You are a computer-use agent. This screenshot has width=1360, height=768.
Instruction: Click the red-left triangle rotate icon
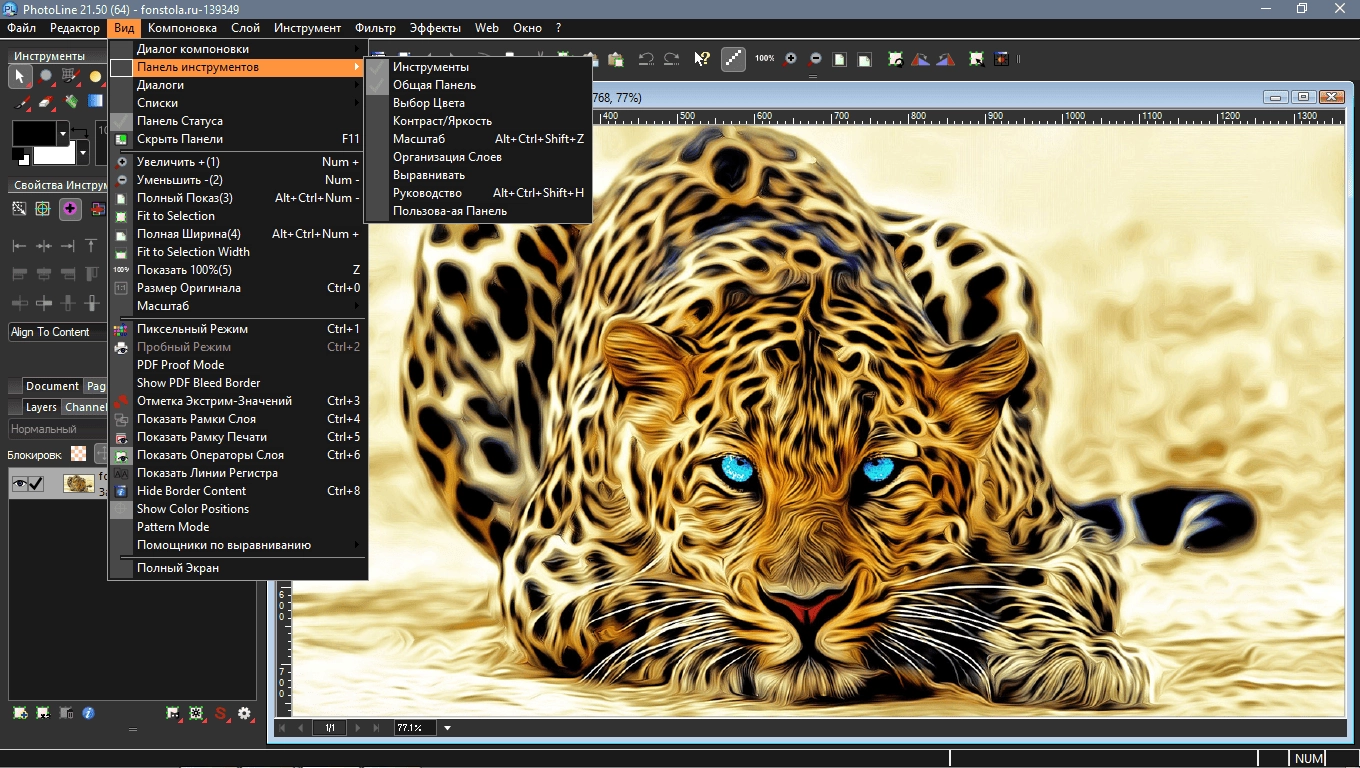pyautogui.click(x=921, y=59)
